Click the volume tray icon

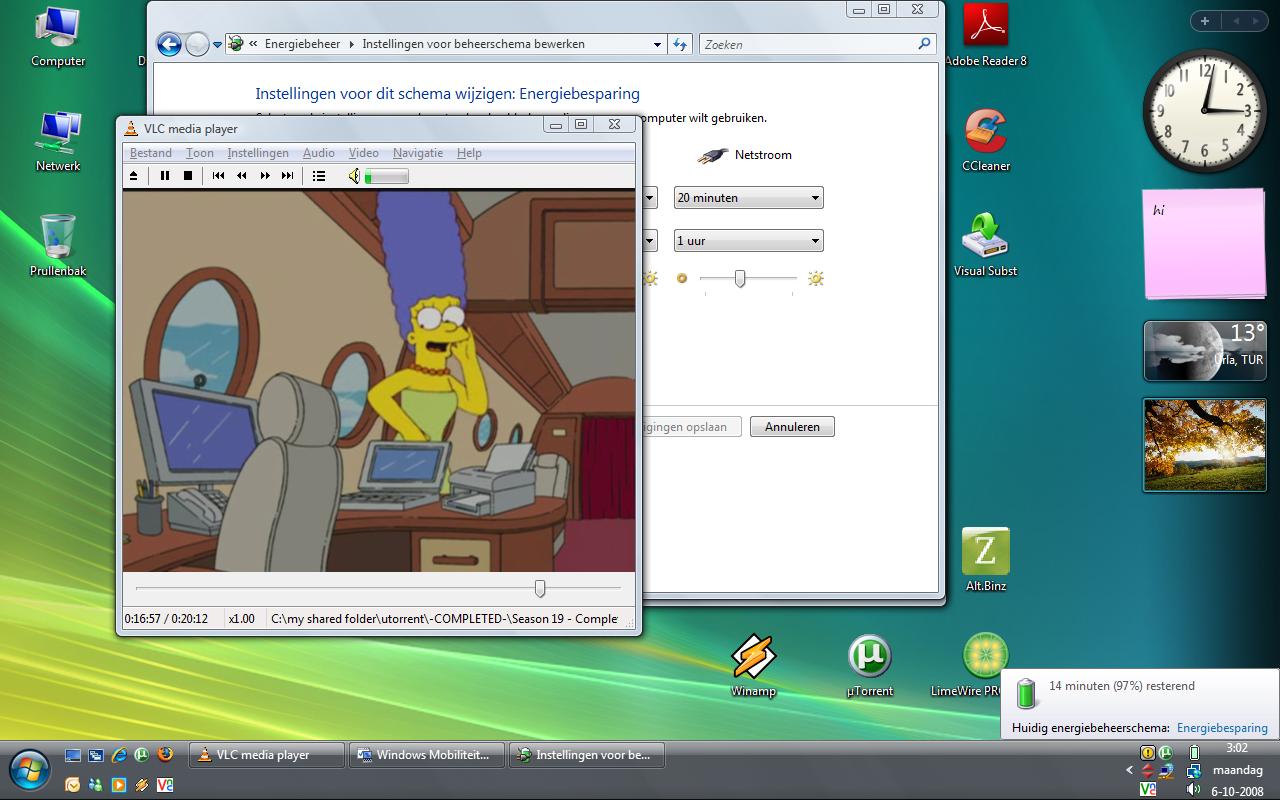[1194, 790]
